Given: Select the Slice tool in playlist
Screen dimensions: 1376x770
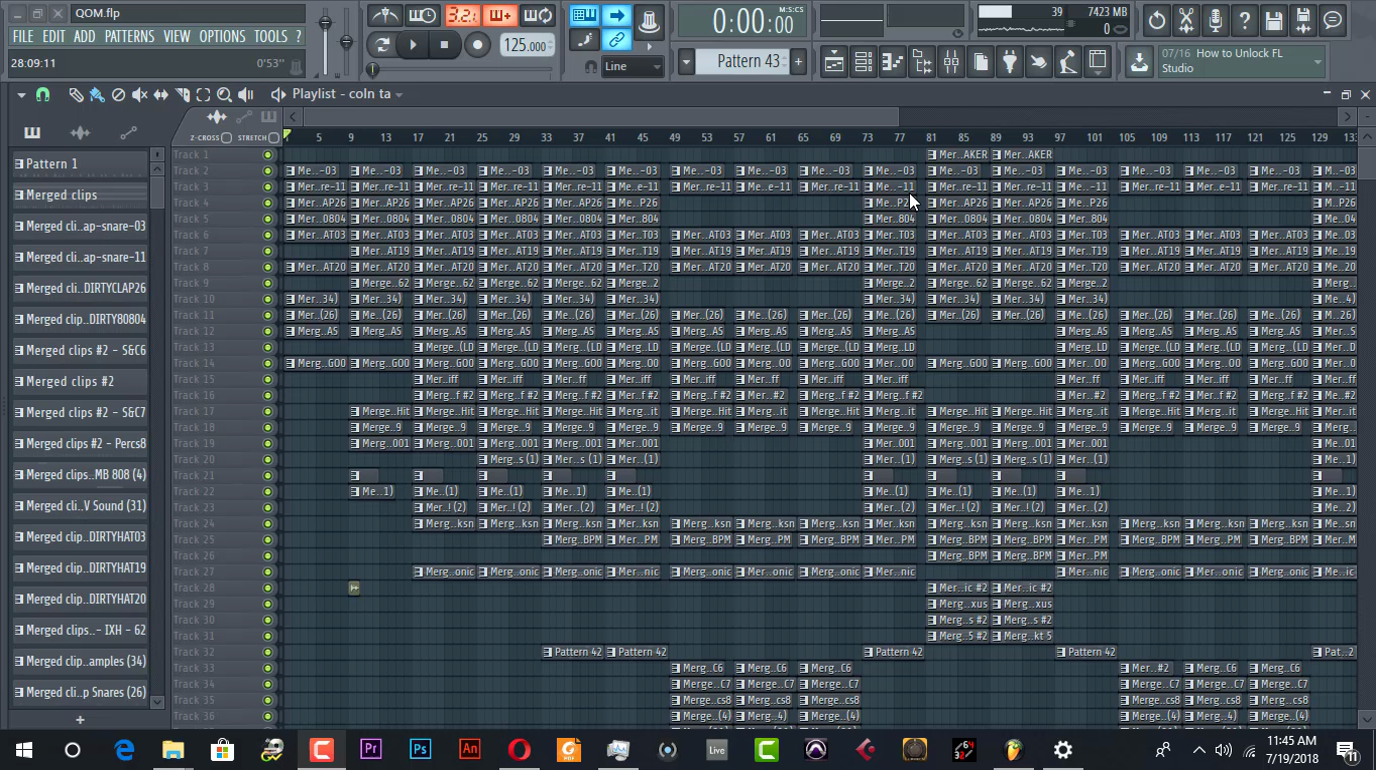Looking at the screenshot, I should pos(182,95).
